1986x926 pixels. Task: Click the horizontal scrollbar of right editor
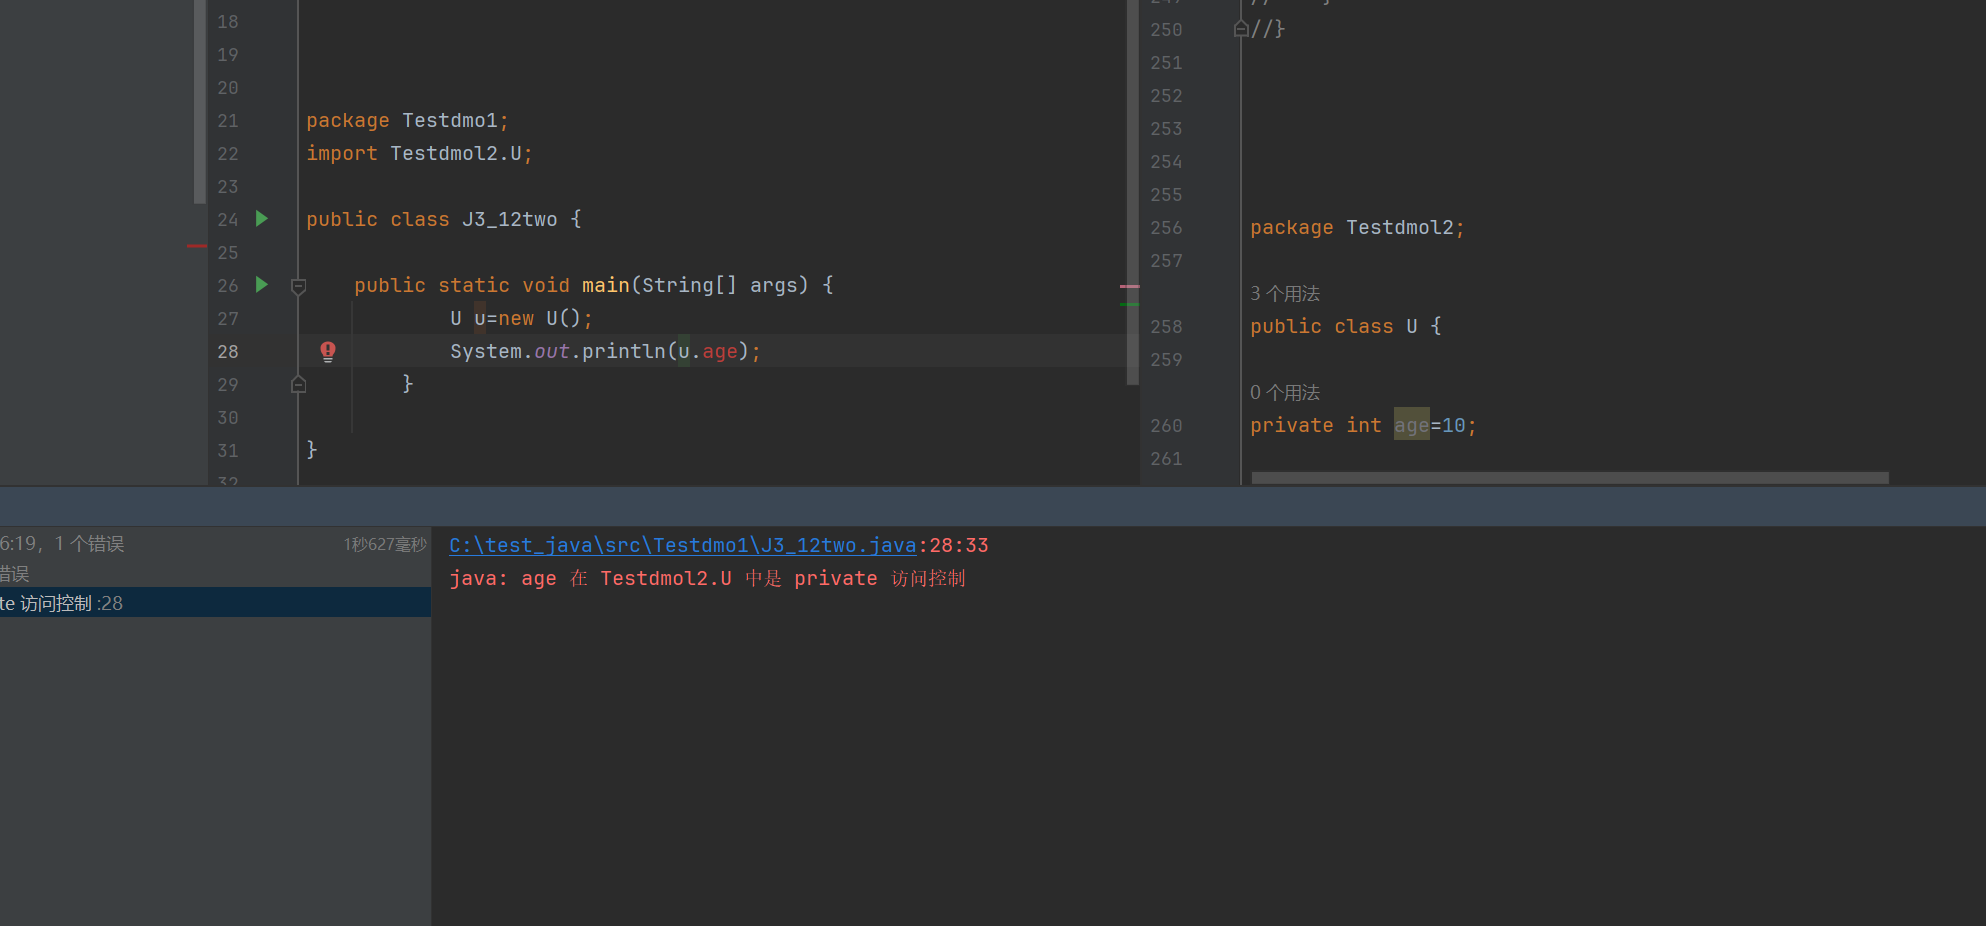click(1570, 478)
